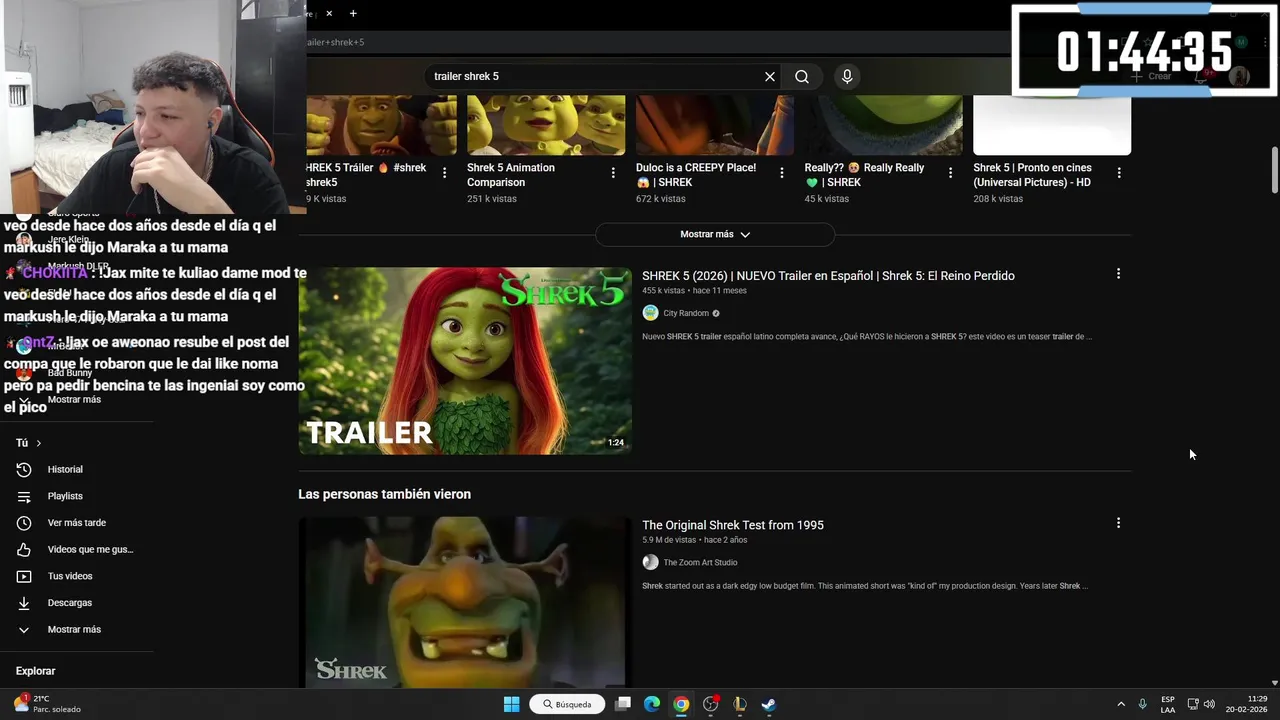Click the page vertical scrollbar thumb
1280x720 pixels.
1275,170
